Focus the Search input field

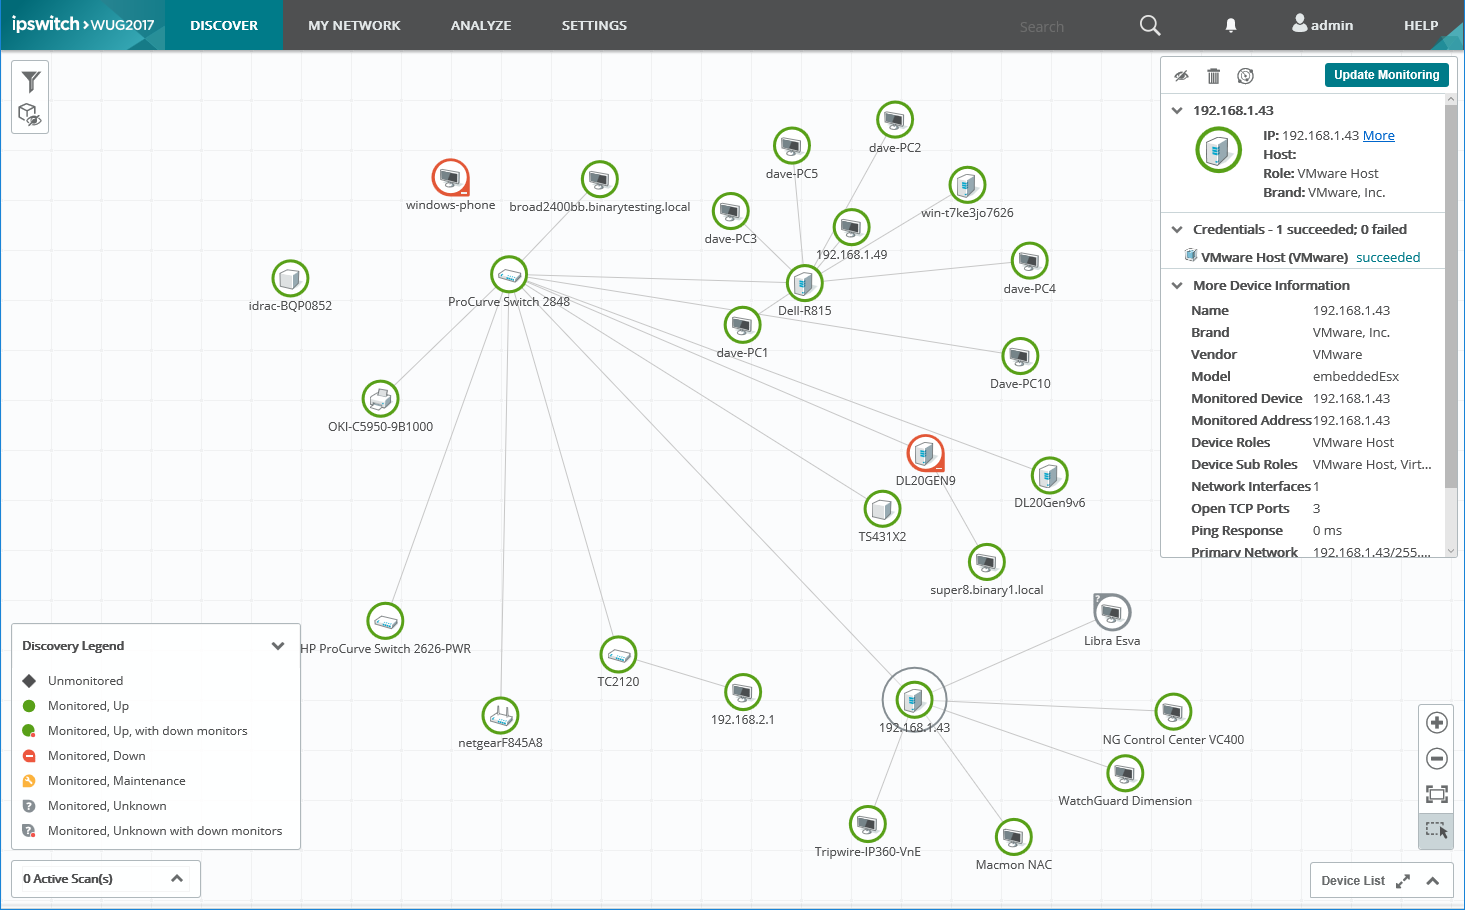(1070, 27)
